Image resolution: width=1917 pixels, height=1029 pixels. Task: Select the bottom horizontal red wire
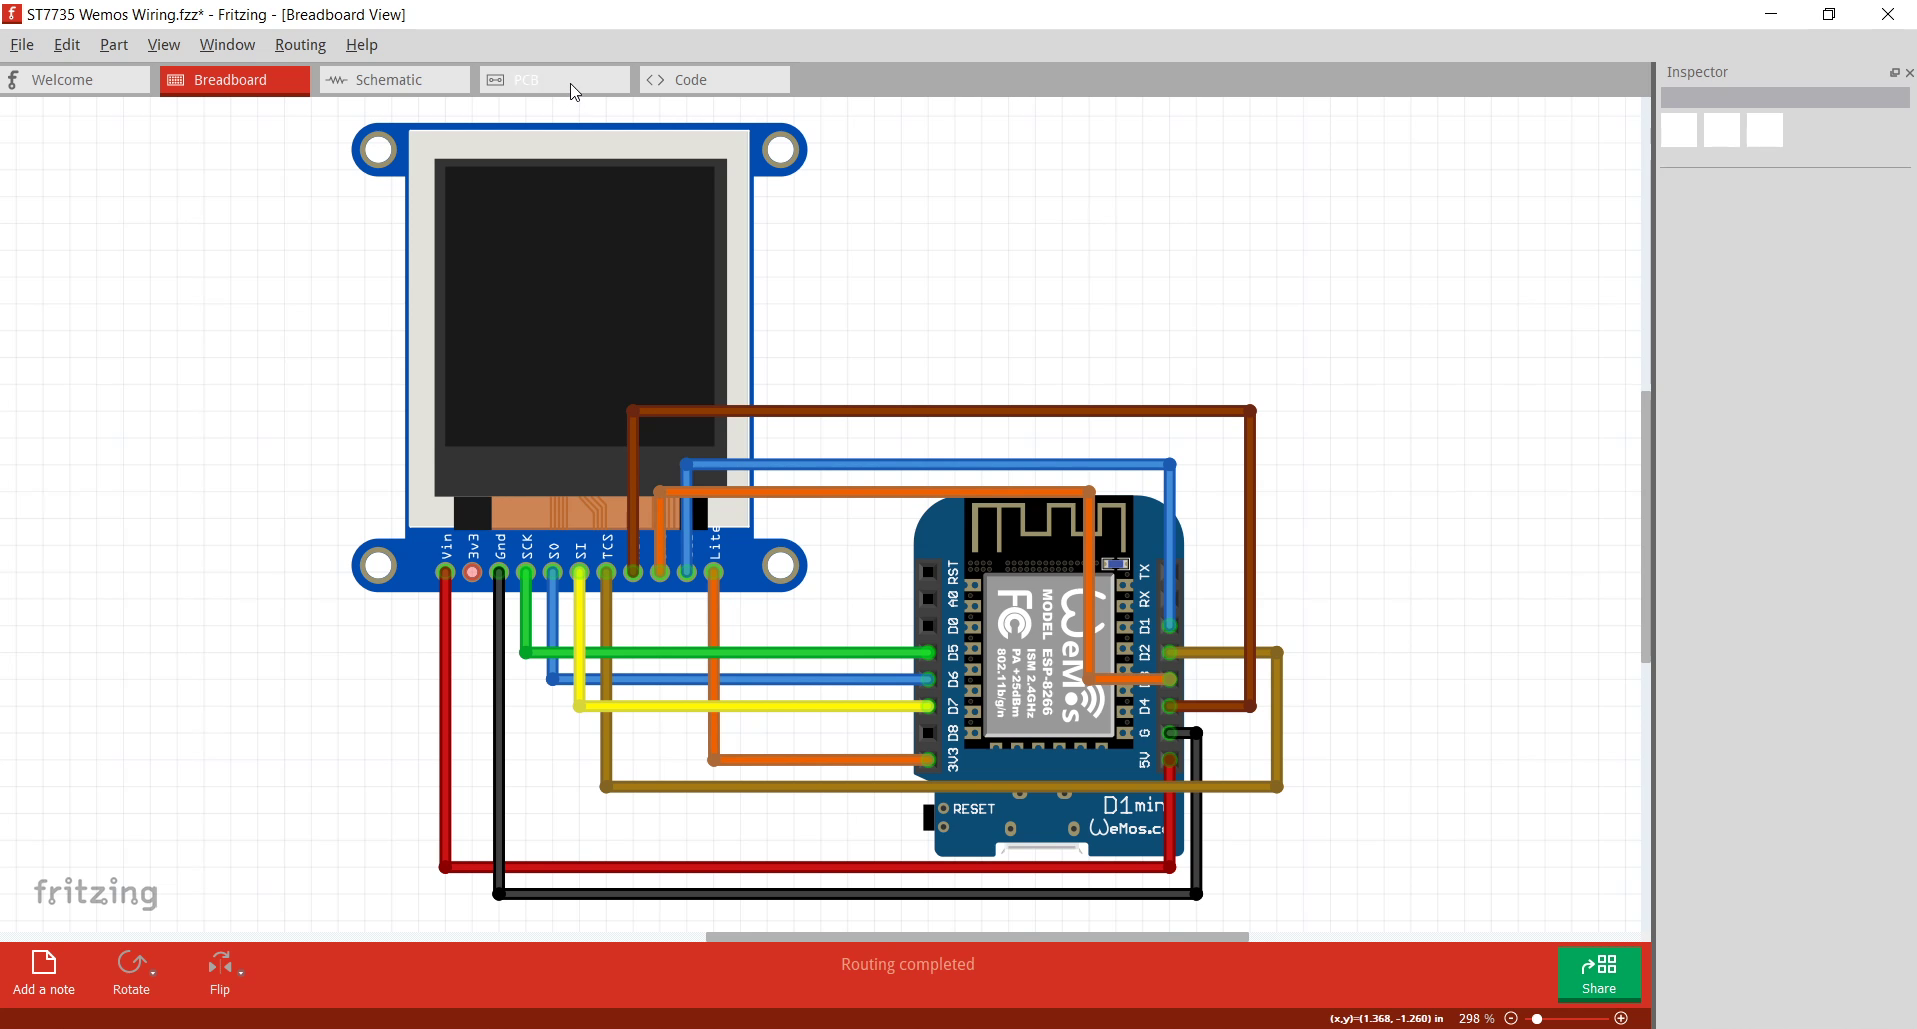(807, 867)
